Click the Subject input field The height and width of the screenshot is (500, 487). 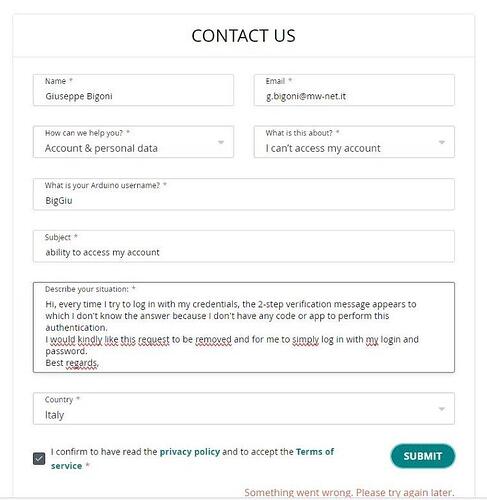coord(244,246)
